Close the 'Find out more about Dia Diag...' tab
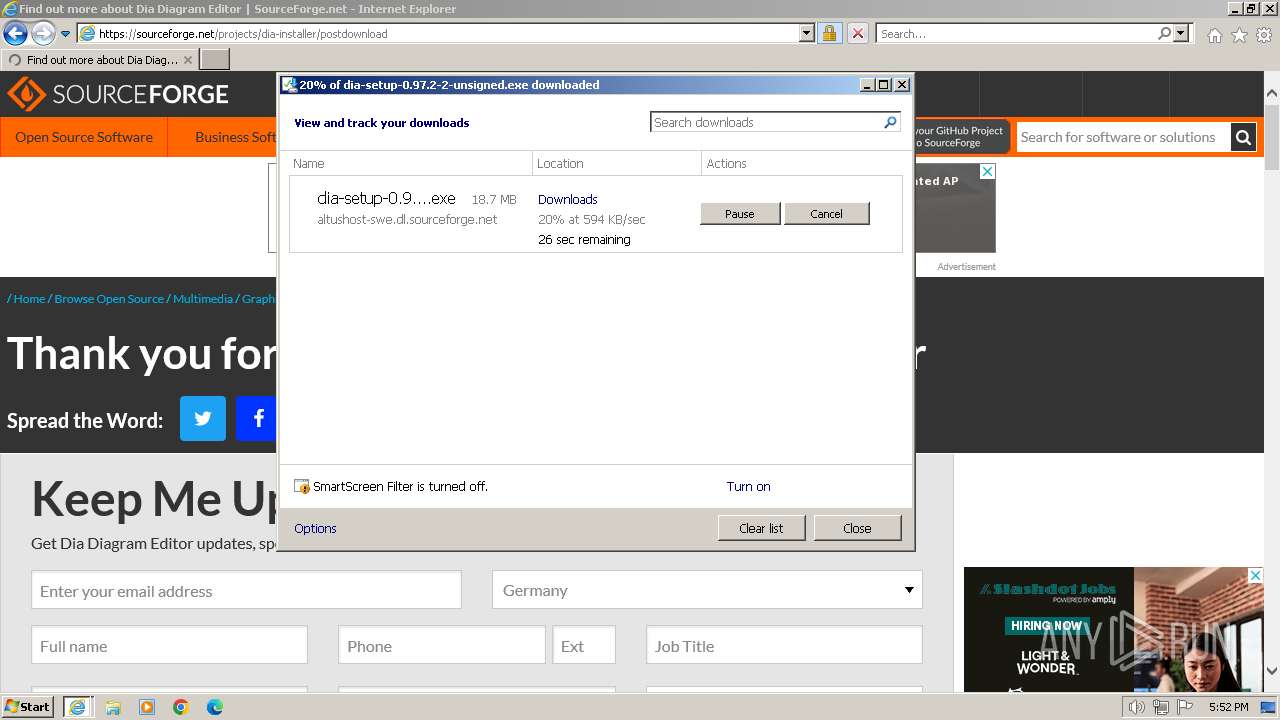The width and height of the screenshot is (1280, 720). (188, 60)
